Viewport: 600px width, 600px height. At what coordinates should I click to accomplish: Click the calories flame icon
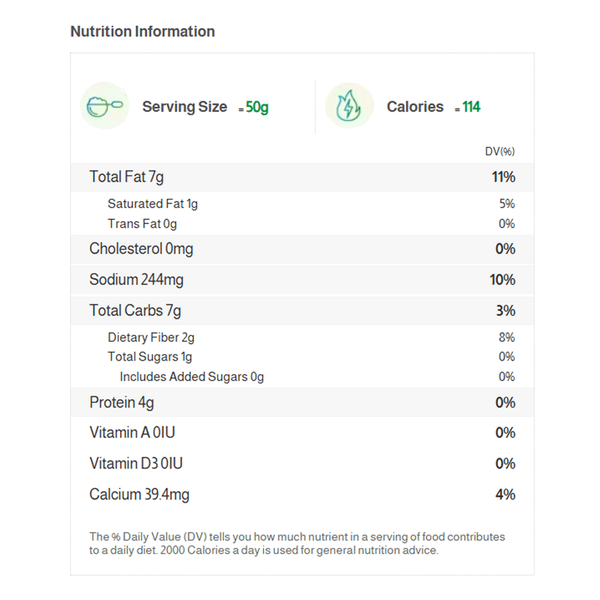pos(349,106)
